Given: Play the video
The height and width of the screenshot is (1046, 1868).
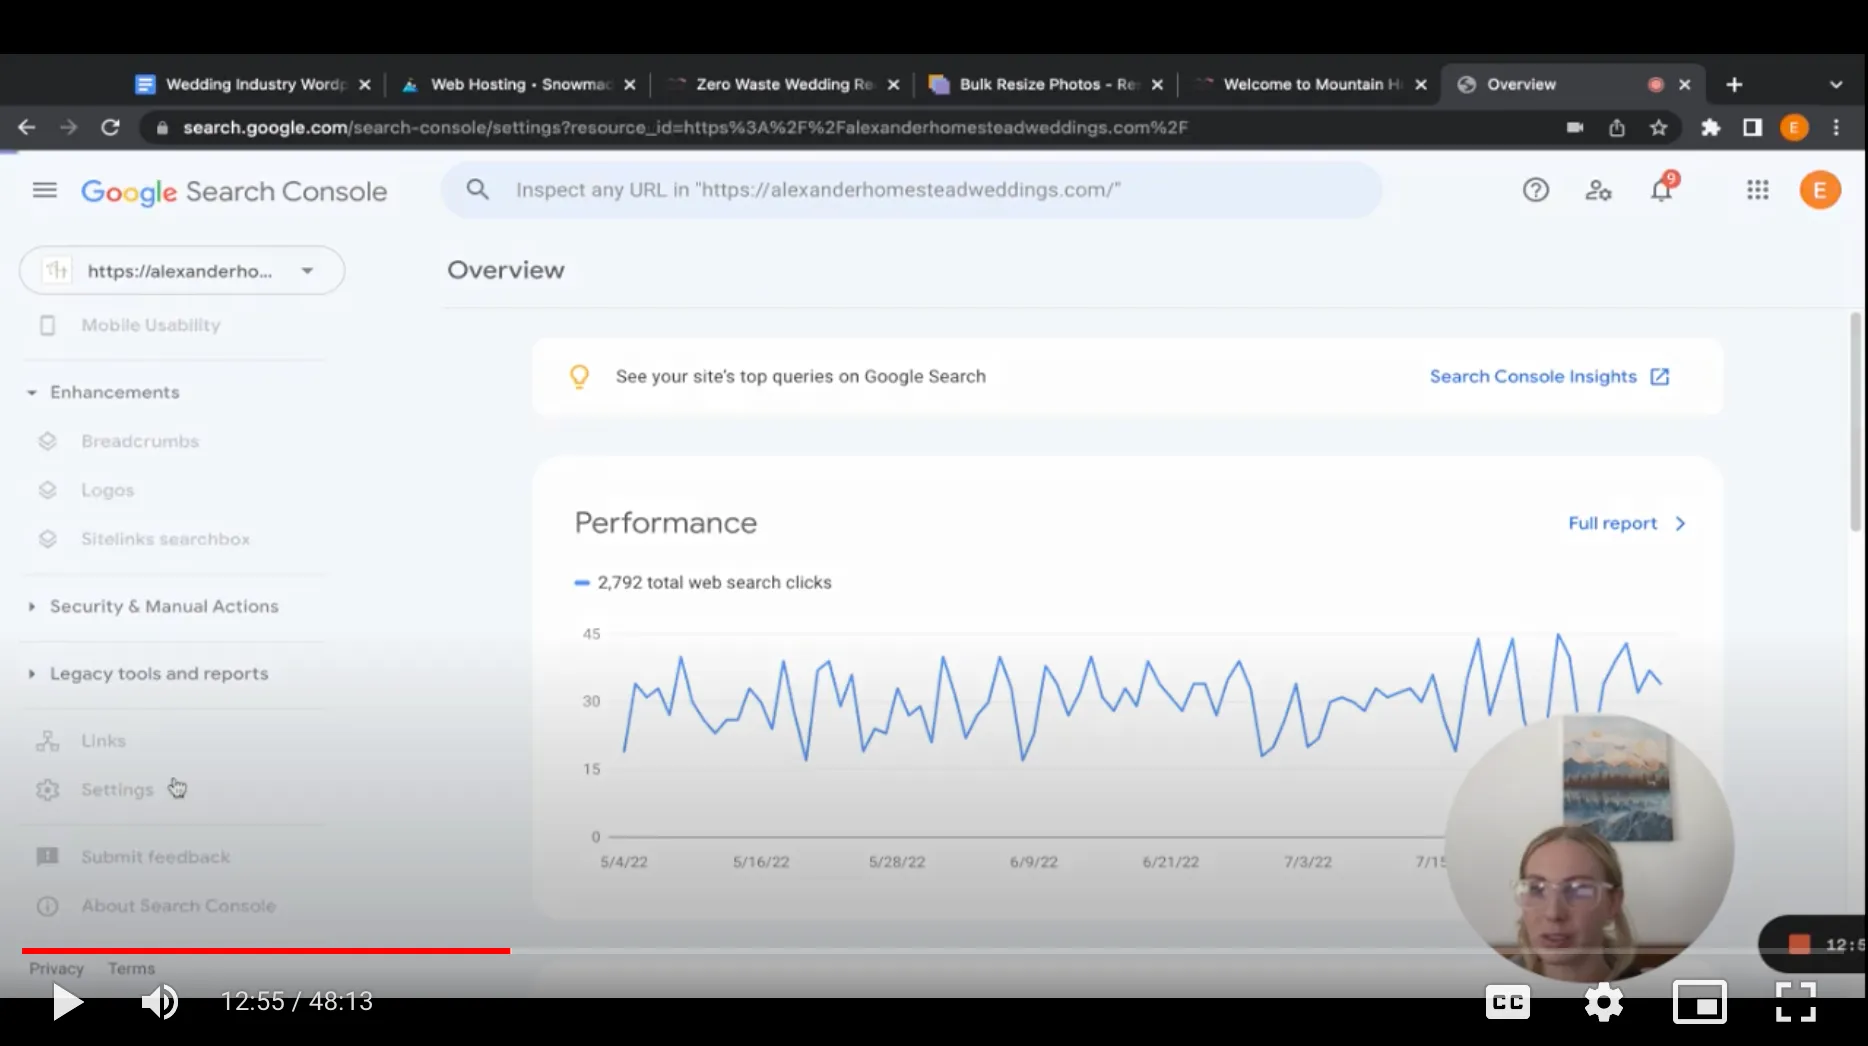Looking at the screenshot, I should point(67,1002).
